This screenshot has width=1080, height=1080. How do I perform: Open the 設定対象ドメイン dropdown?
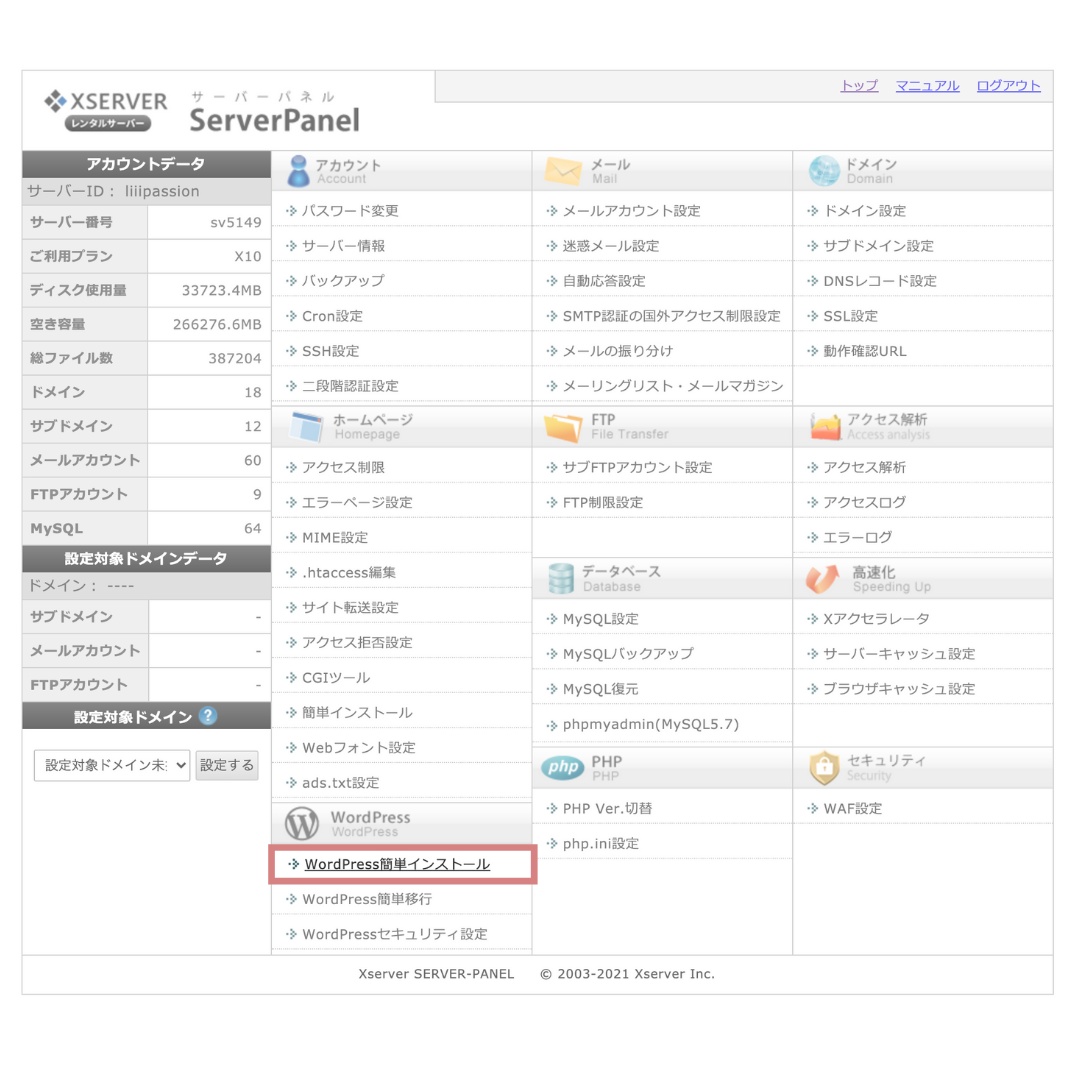(x=112, y=765)
